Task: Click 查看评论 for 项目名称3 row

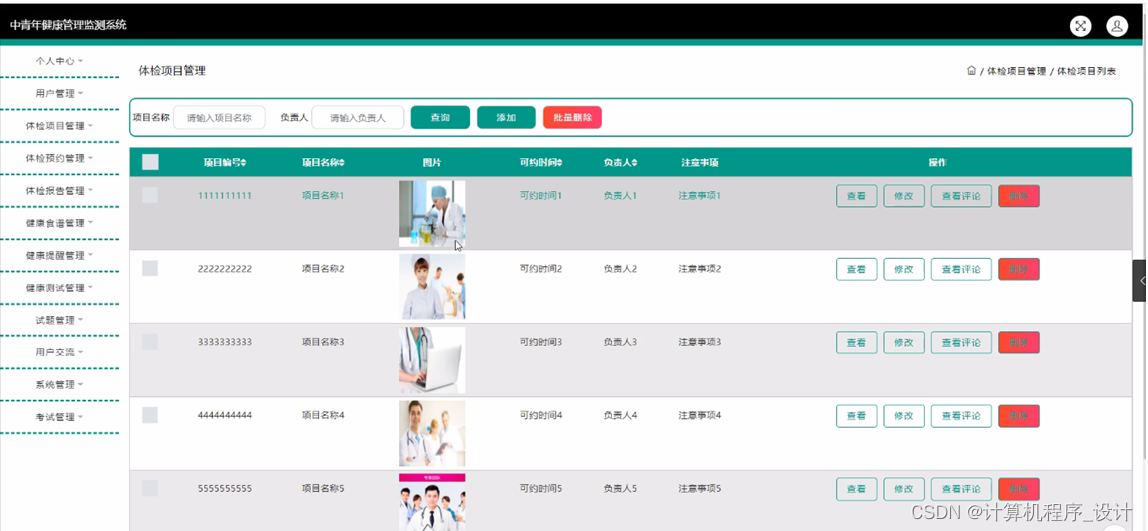Action: (961, 342)
